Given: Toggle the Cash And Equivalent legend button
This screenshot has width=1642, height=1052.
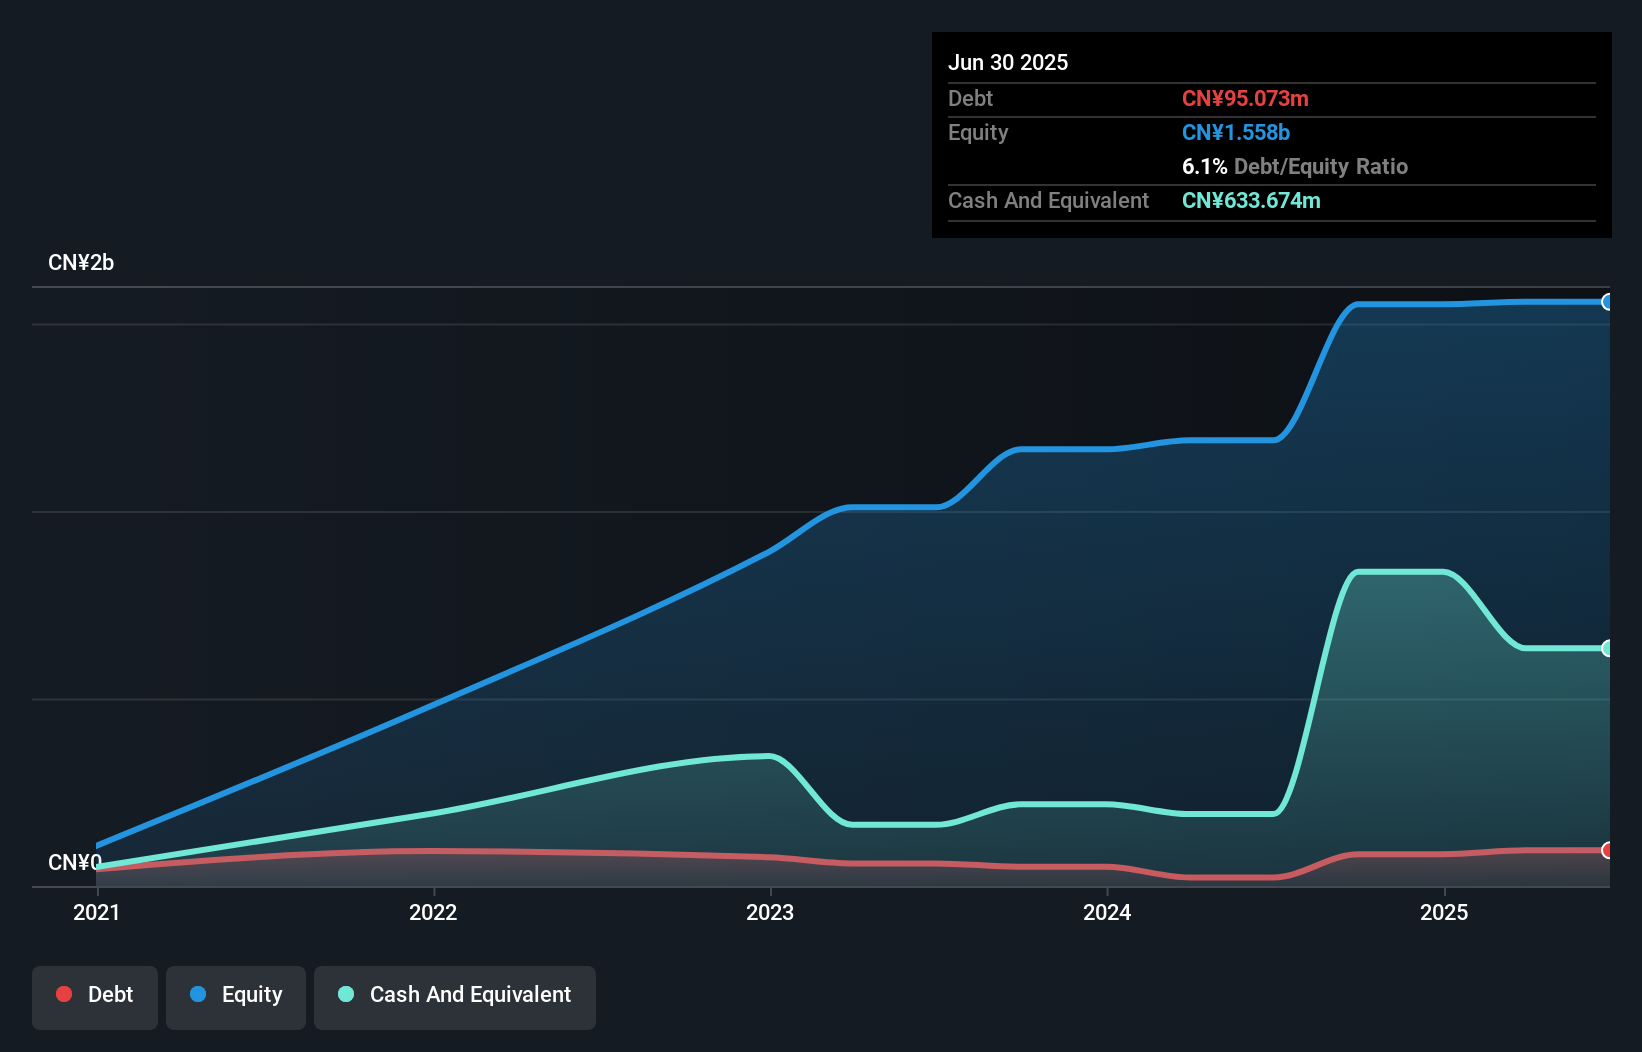Looking at the screenshot, I should 455,997.
